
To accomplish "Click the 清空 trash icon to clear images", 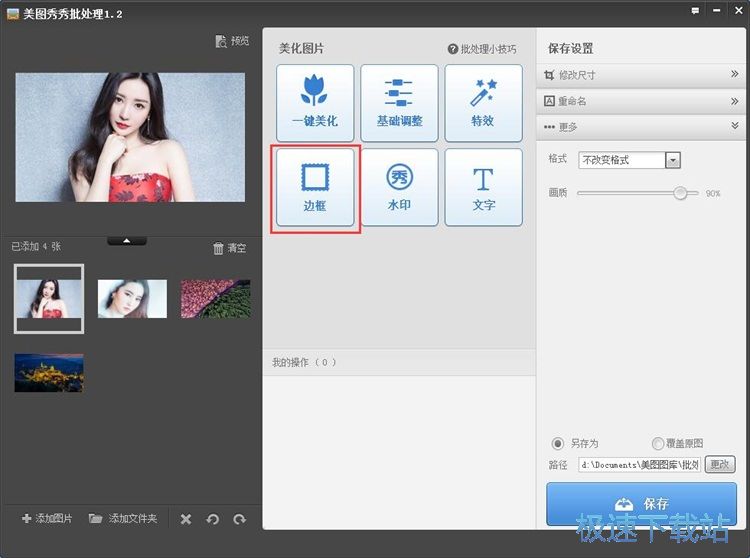I will (x=219, y=248).
